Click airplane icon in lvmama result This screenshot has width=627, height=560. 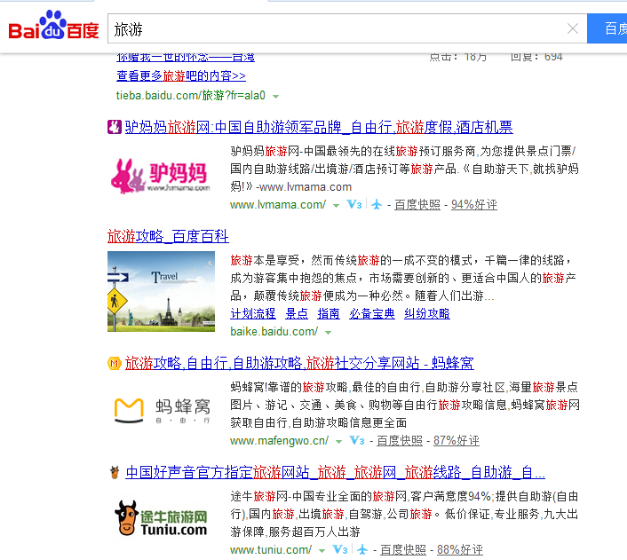(x=376, y=205)
